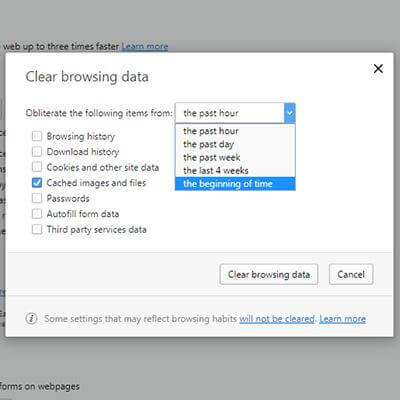Viewport: 400px width, 400px height.
Task: Check Third party services data
Action: (x=37, y=229)
